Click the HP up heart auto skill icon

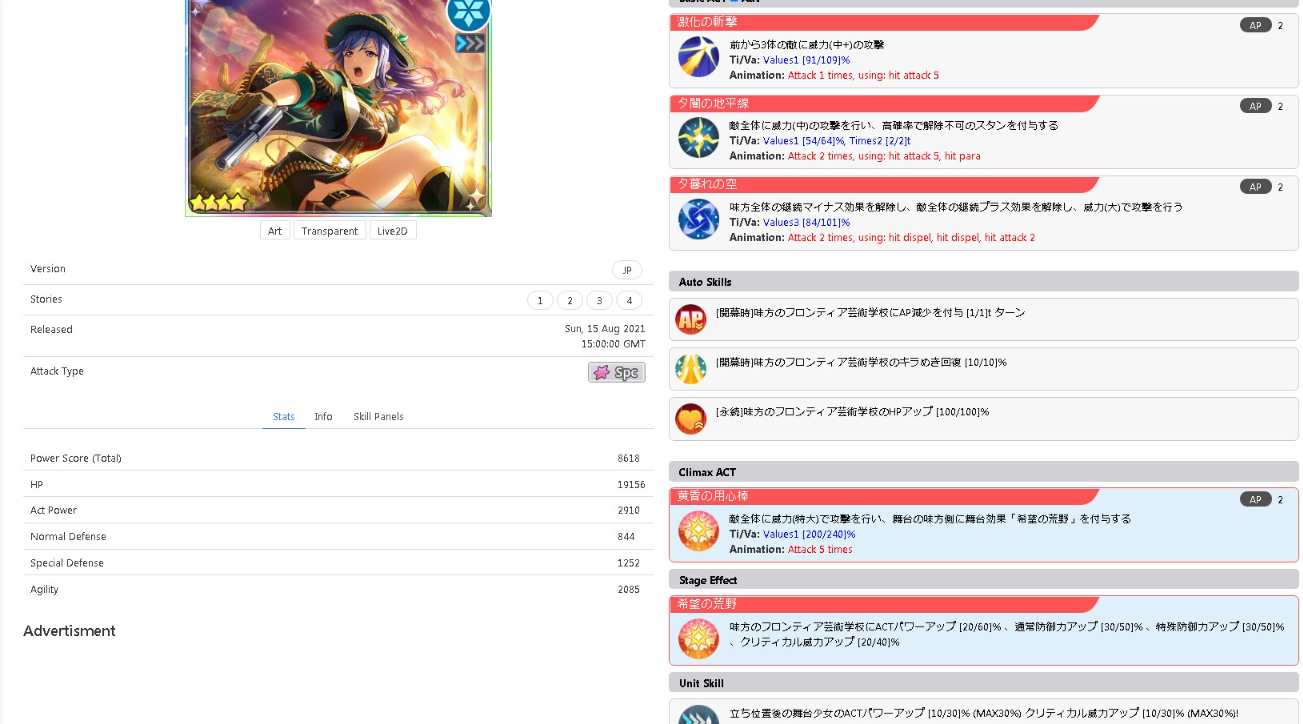[691, 418]
